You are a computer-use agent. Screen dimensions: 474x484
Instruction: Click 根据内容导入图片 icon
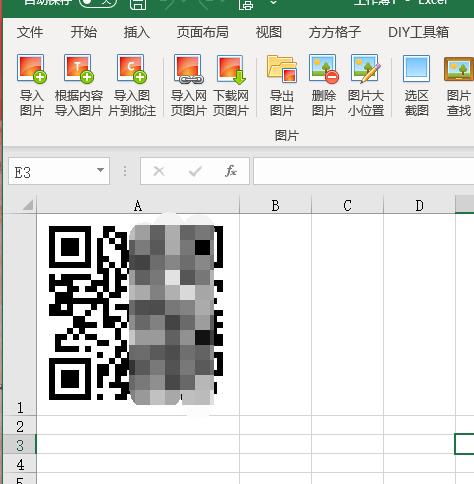pos(79,69)
